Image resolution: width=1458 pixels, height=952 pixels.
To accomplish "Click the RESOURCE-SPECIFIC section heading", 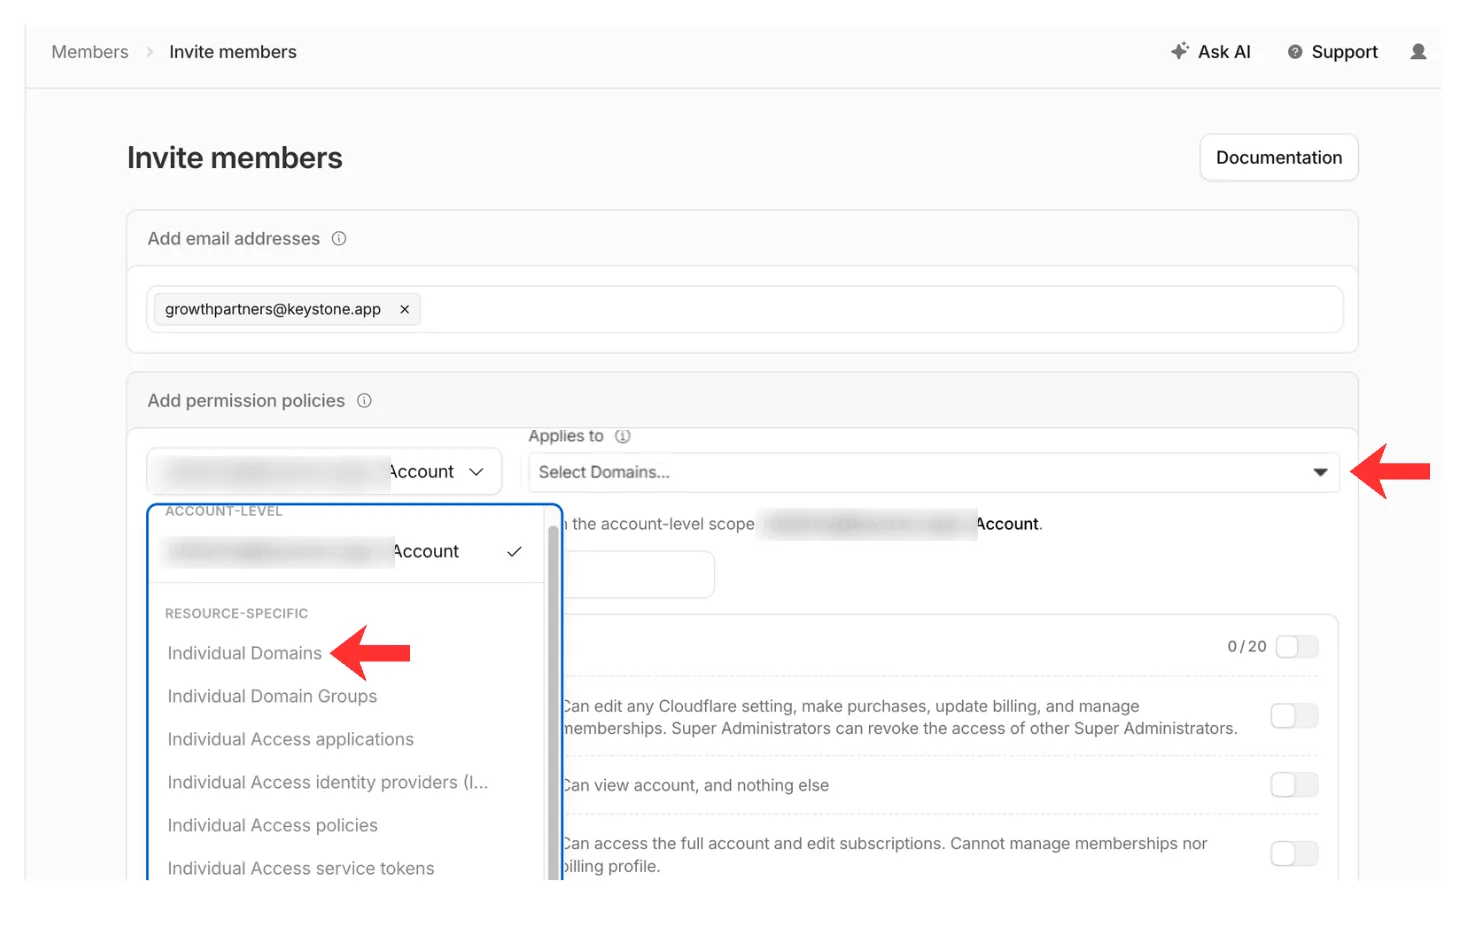I will tap(237, 614).
